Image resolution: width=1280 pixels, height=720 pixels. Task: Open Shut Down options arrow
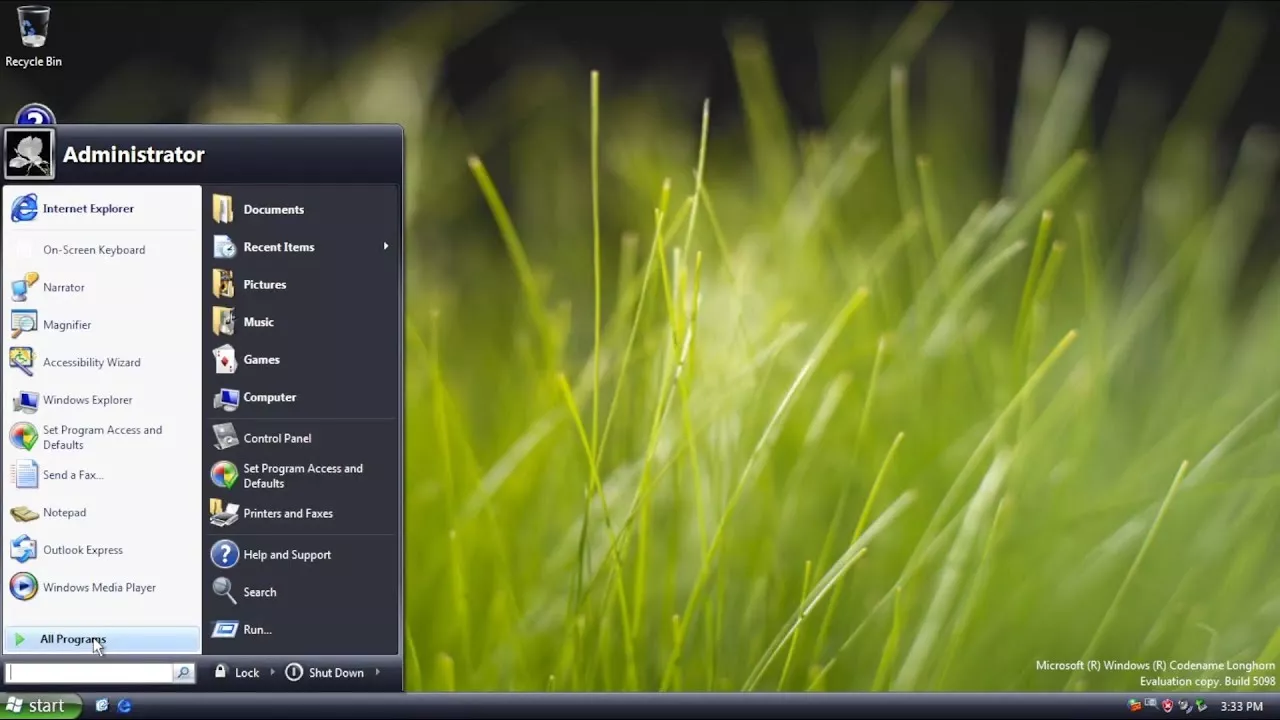pos(377,673)
